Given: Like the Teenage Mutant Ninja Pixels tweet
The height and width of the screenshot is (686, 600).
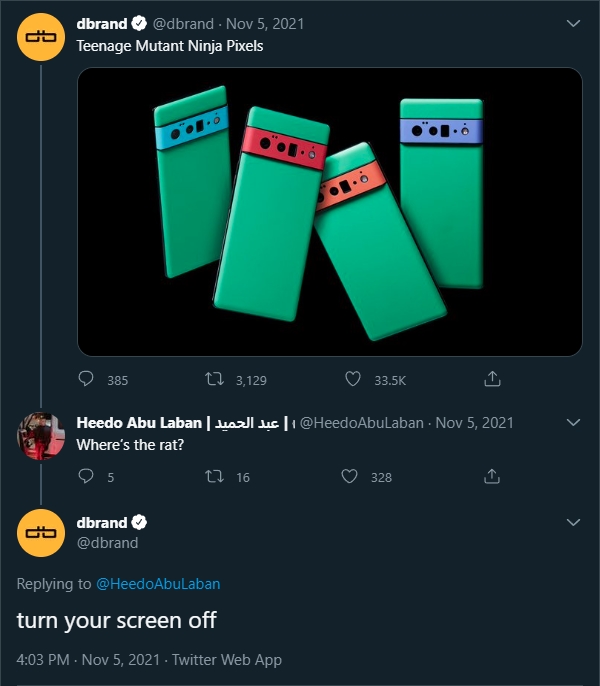Looking at the screenshot, I should coord(352,379).
